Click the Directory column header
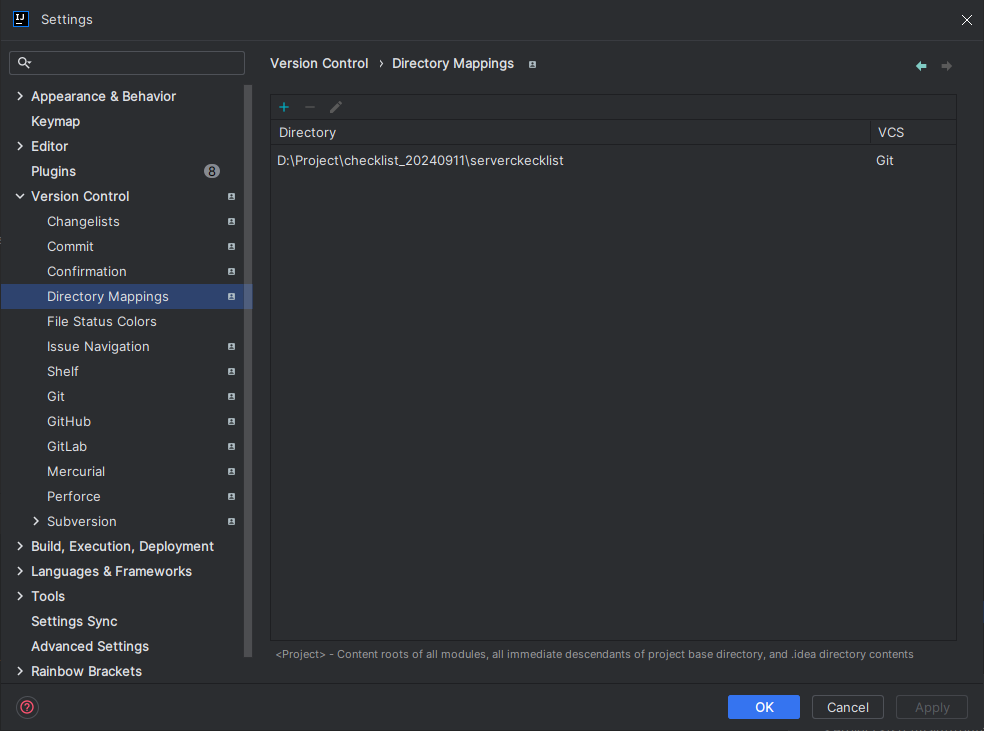 pyautogui.click(x=570, y=132)
